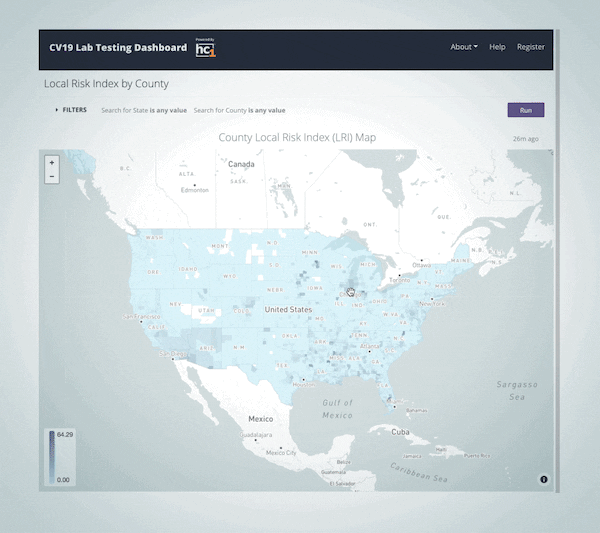This screenshot has width=600, height=533.
Task: Click the Edmonton city label
Action: pyautogui.click(x=195, y=190)
